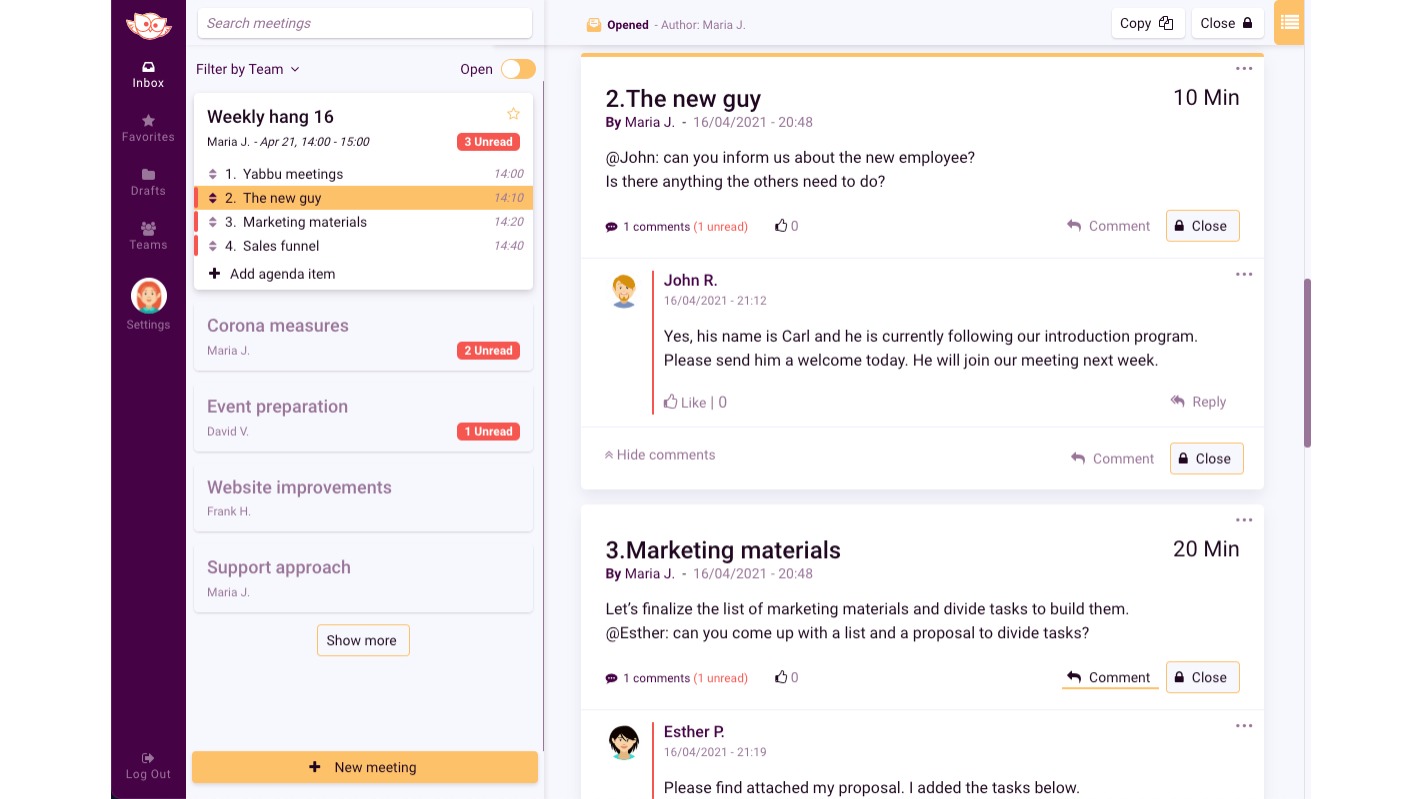Reorder handle for Sales funnel item
Image resolution: width=1422 pixels, height=799 pixels.
(x=213, y=246)
